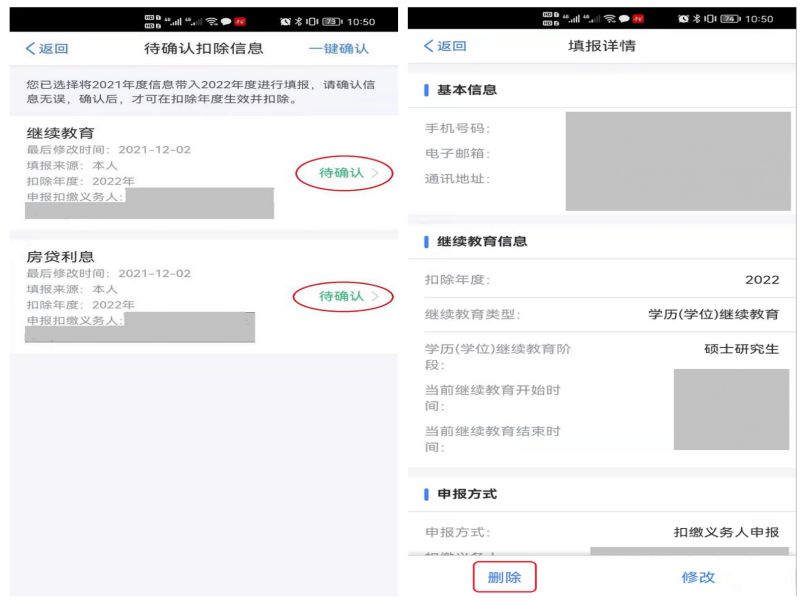Viewport: 806px width, 604px height.
Task: Select the 继续教育 entry title
Action: (x=60, y=133)
